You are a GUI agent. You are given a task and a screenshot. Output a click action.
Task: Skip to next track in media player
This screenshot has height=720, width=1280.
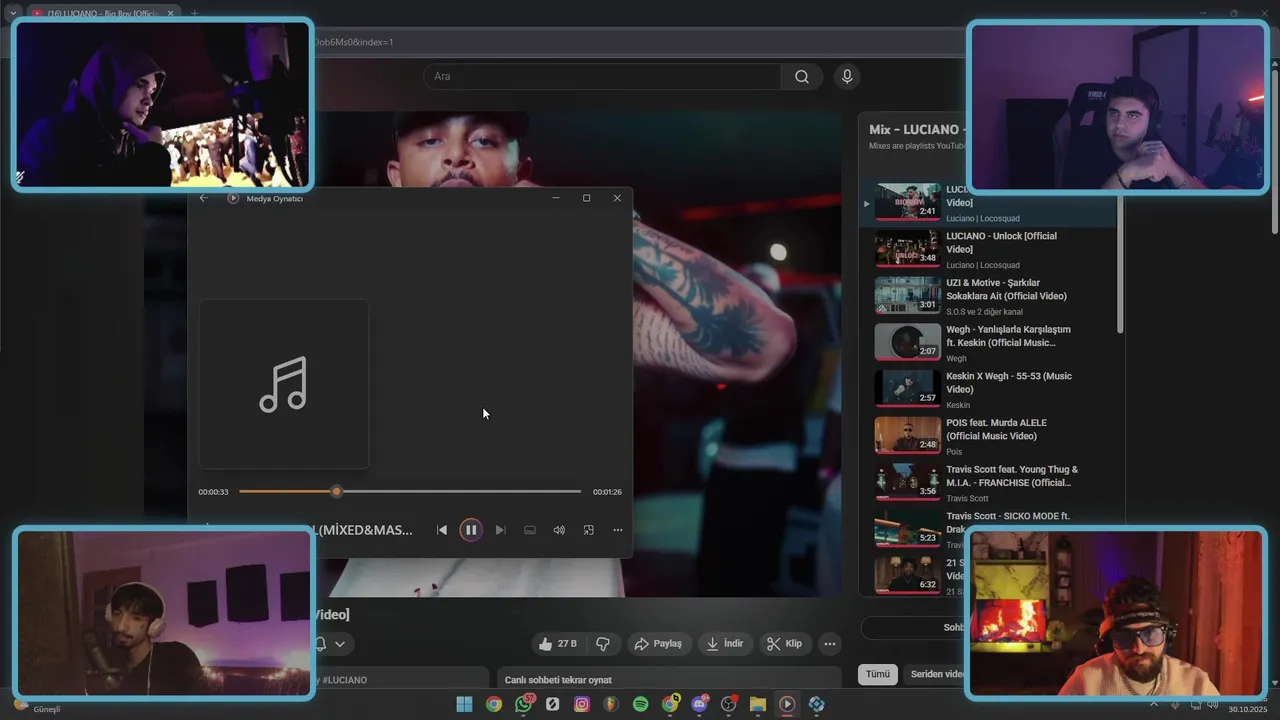[500, 530]
